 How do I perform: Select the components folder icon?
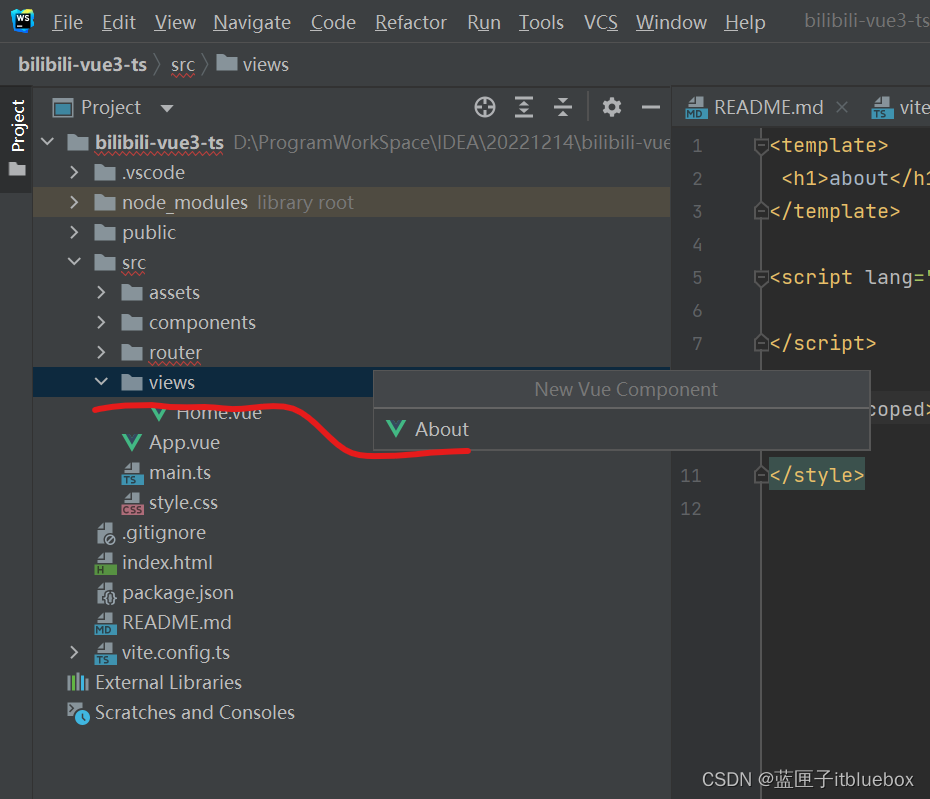pyautogui.click(x=132, y=323)
